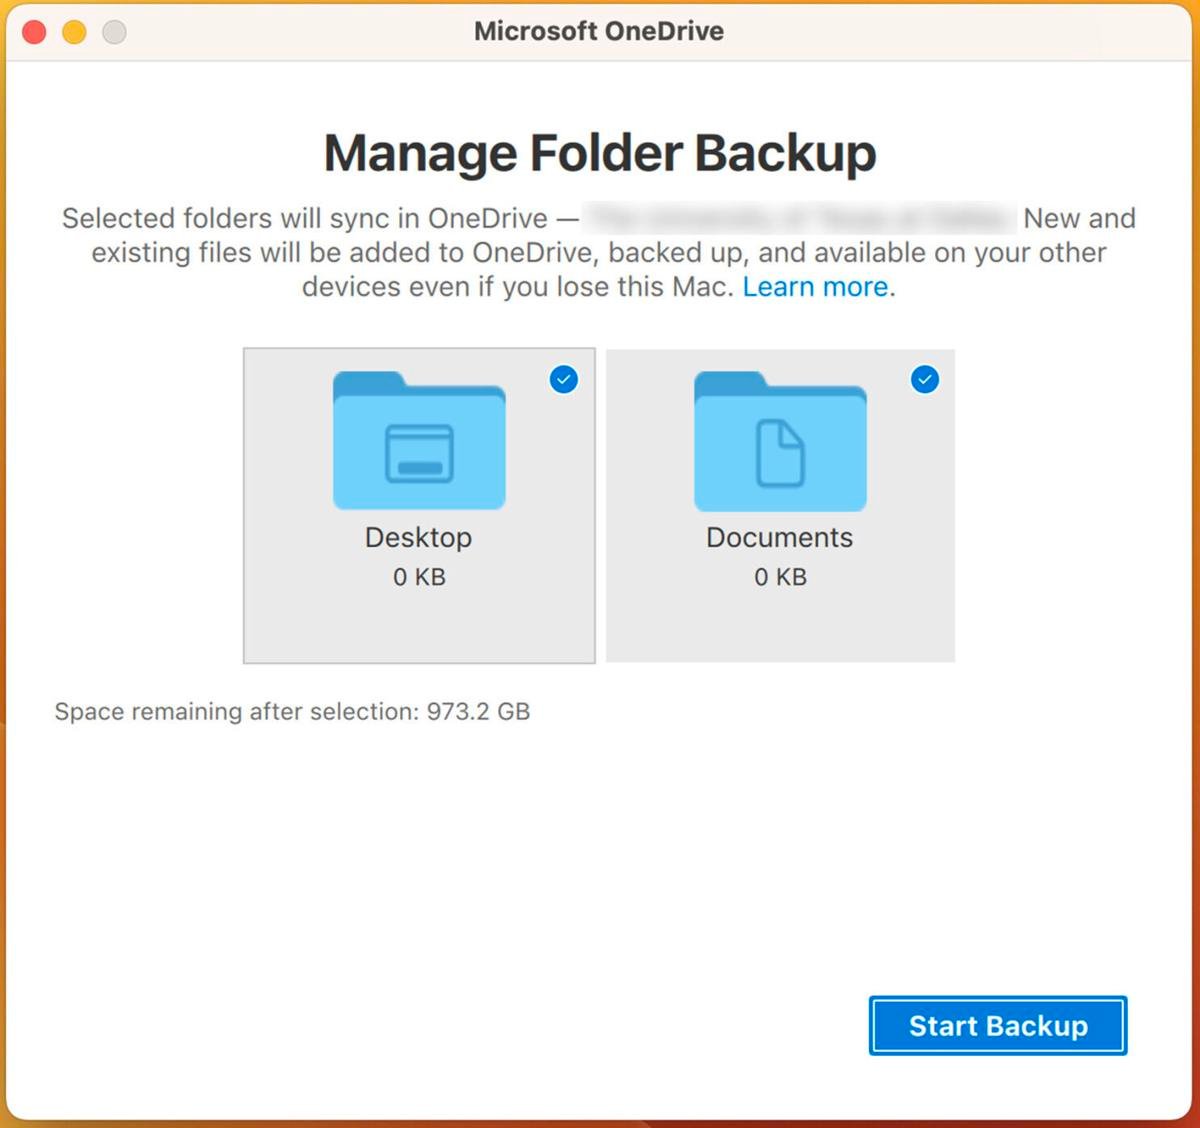This screenshot has height=1128, width=1200.
Task: Click the space remaining text
Action: tap(294, 711)
